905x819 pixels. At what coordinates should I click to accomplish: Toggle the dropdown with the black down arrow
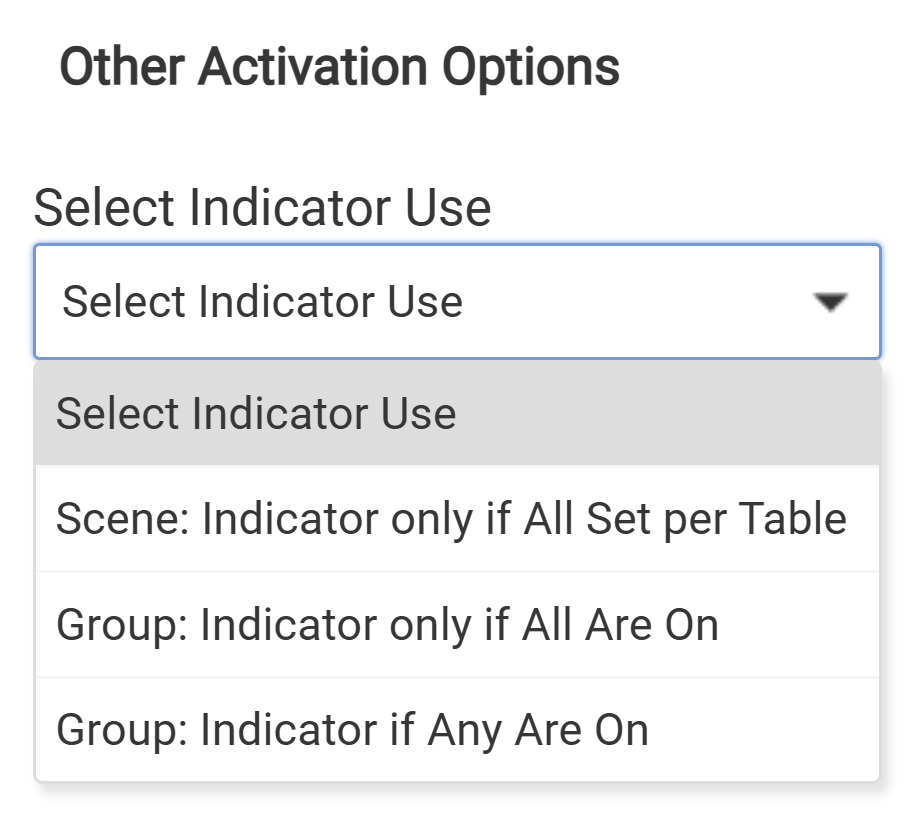click(x=830, y=302)
